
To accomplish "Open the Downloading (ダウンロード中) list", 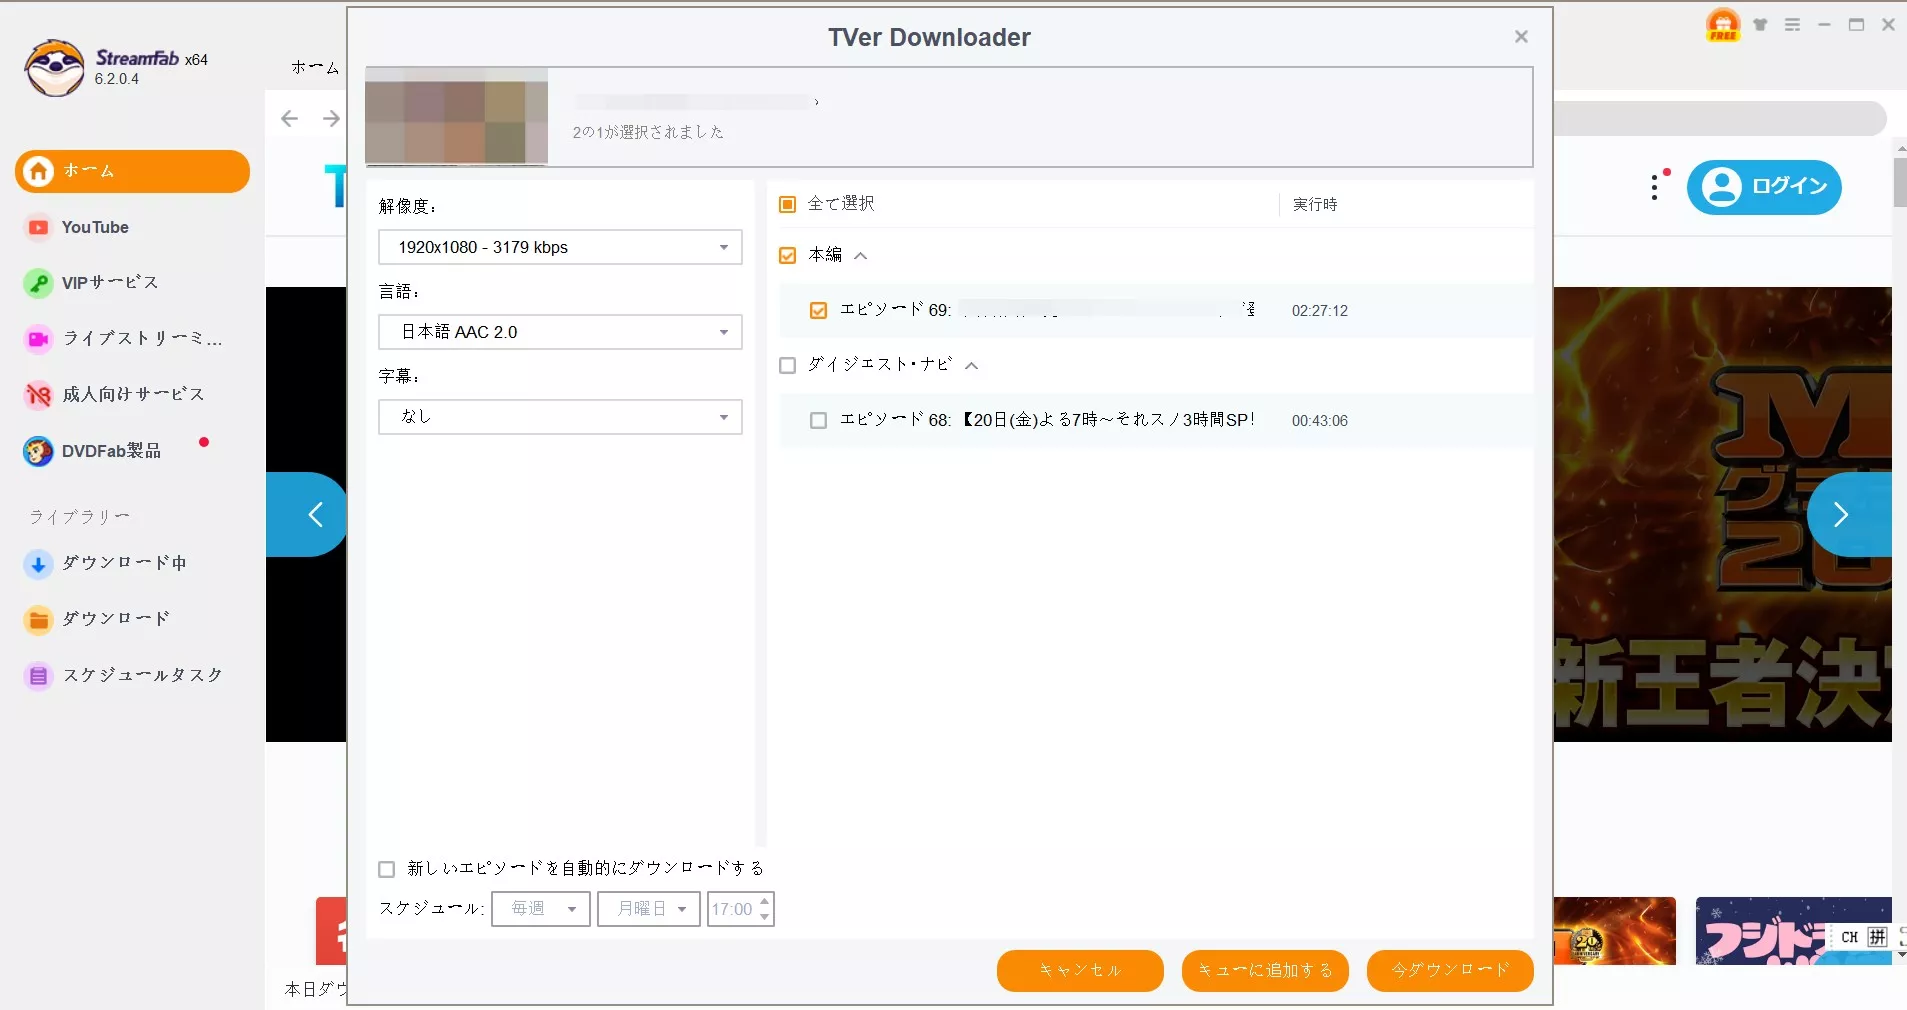I will (105, 563).
